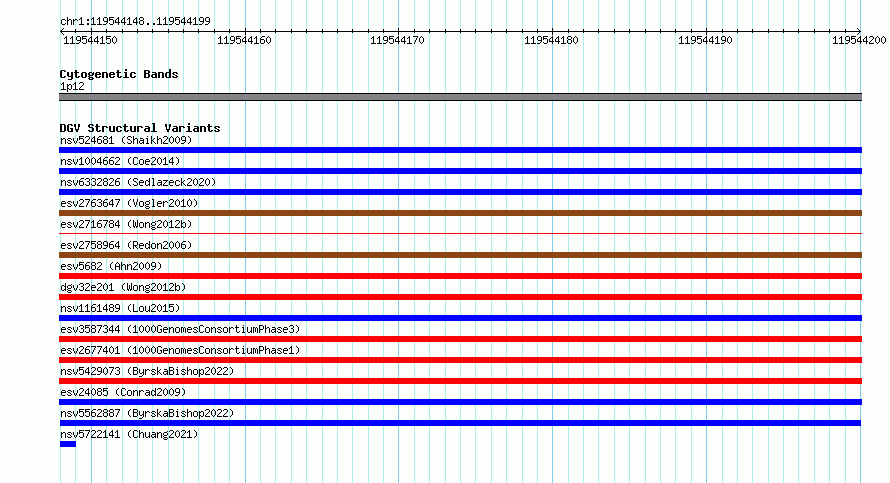Image resolution: width=890 pixels, height=483 pixels.
Task: Open esv2763647 (Vogler2010) variant label
Action: (129, 203)
